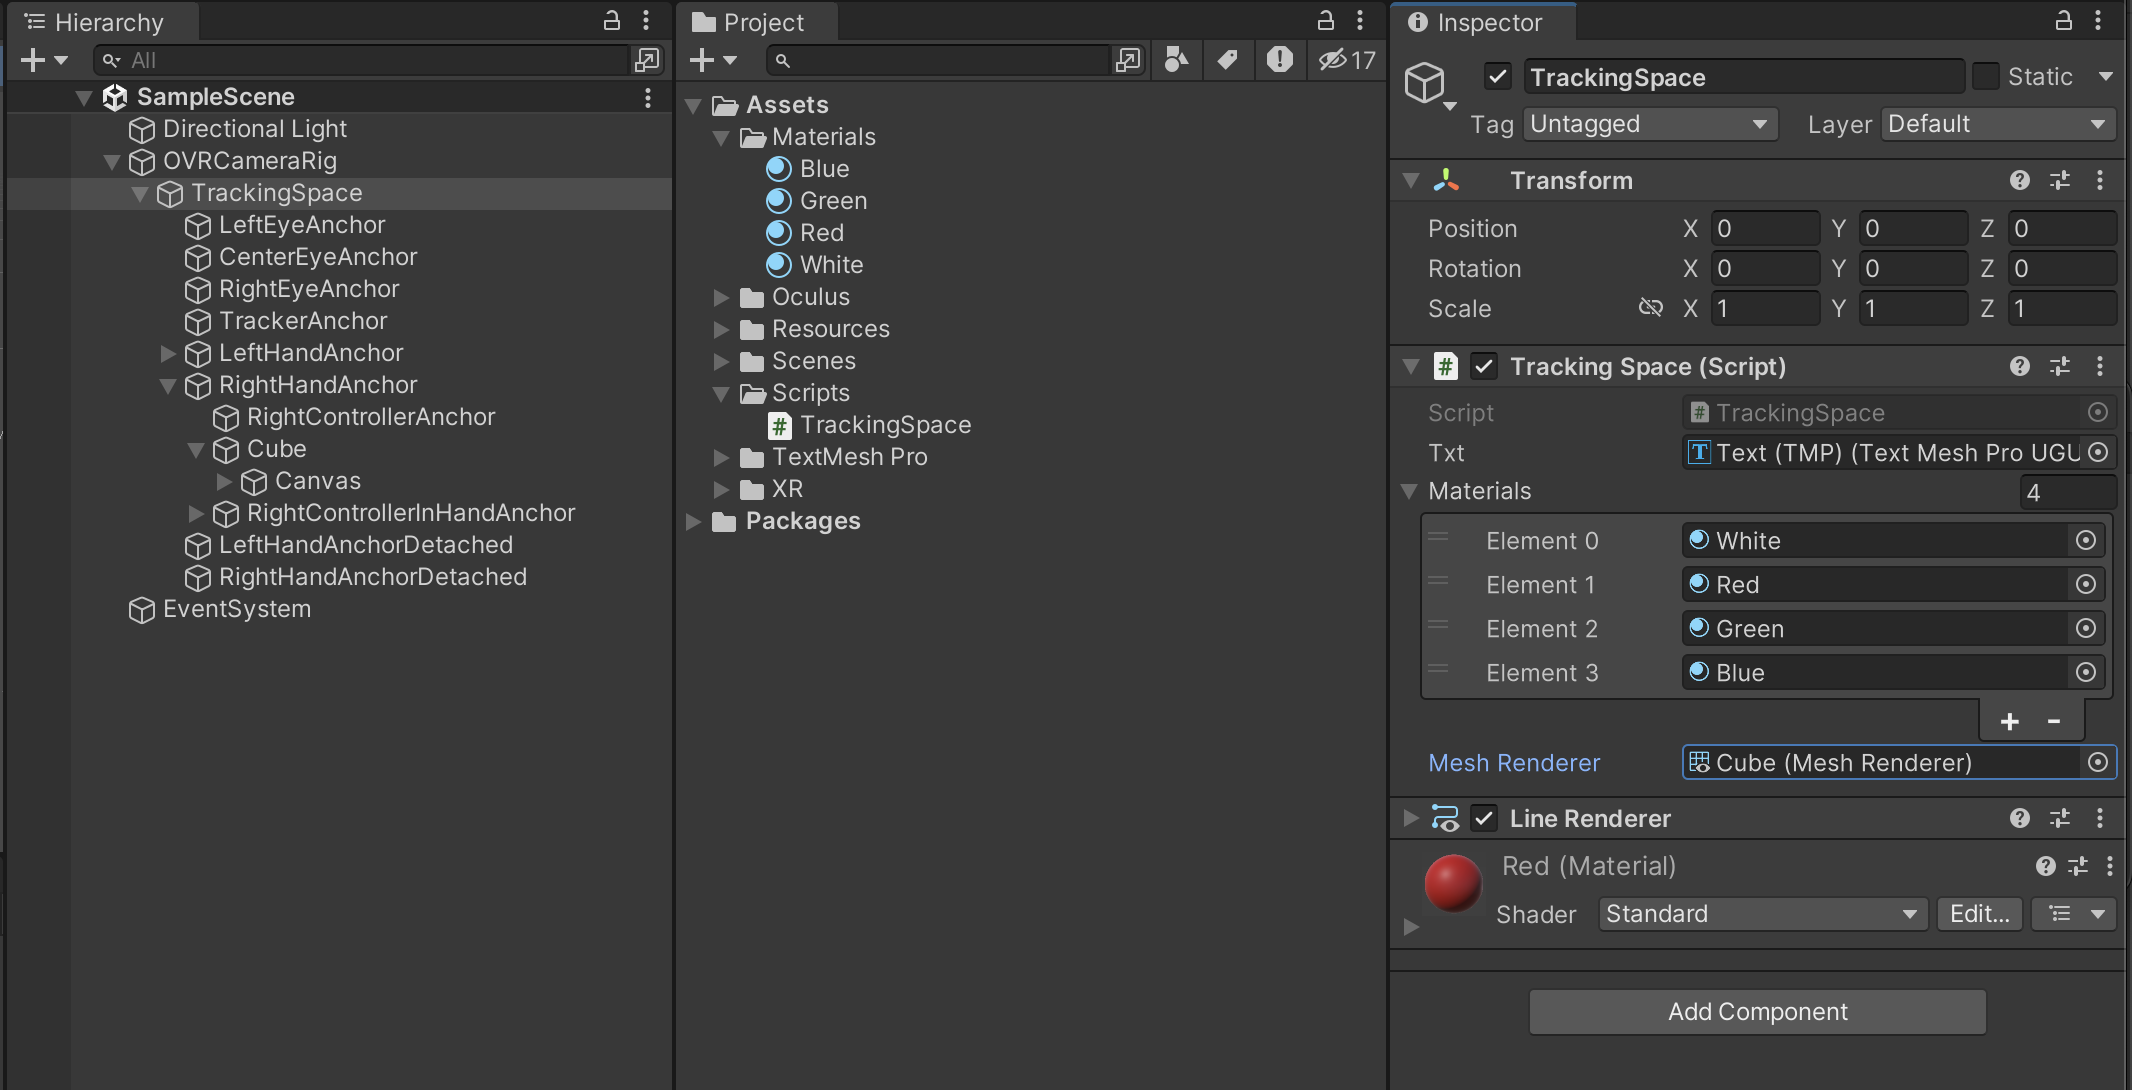The image size is (2132, 1090).
Task: Click the Edit... shader button
Action: click(x=1979, y=914)
